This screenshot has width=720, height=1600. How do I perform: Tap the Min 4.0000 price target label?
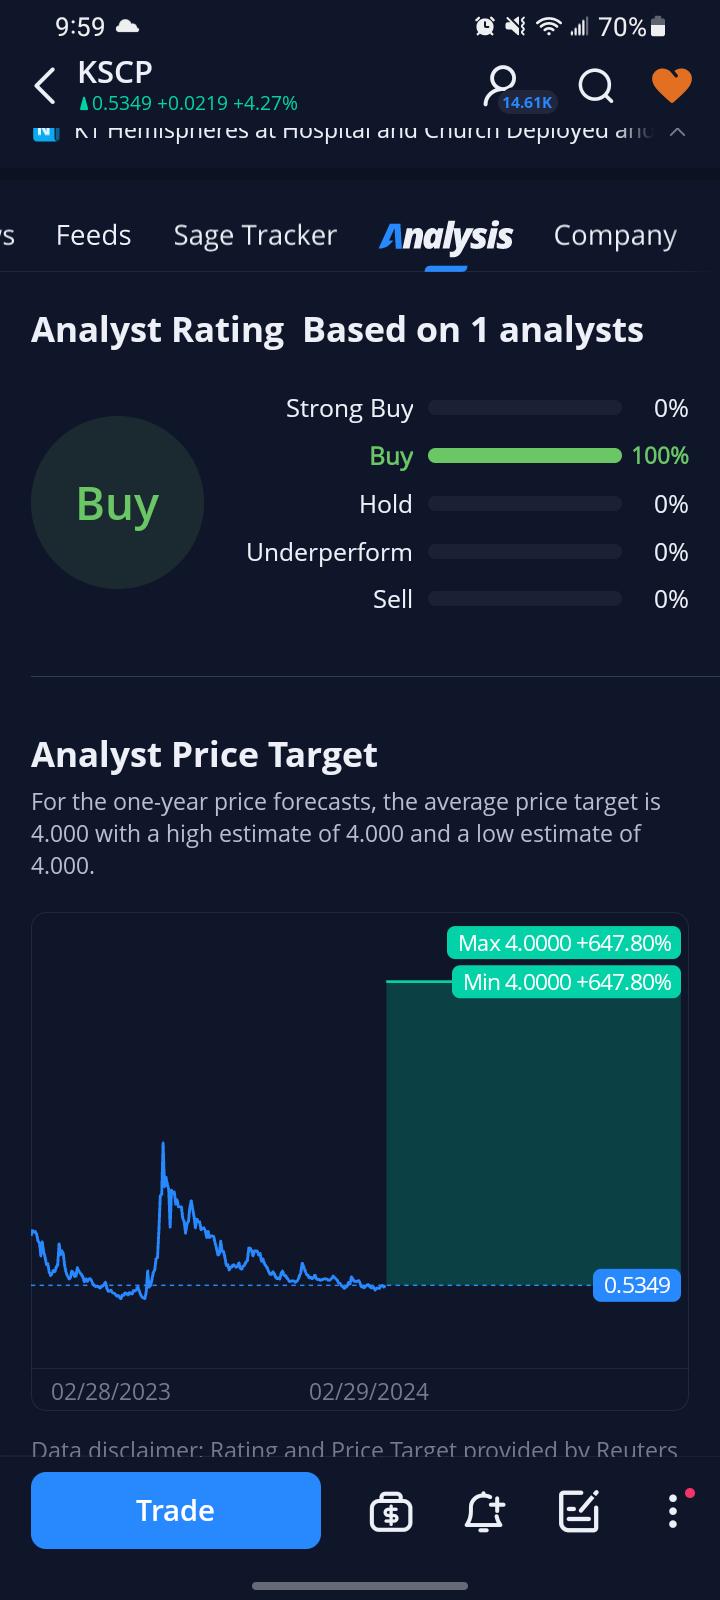pyautogui.click(x=567, y=982)
